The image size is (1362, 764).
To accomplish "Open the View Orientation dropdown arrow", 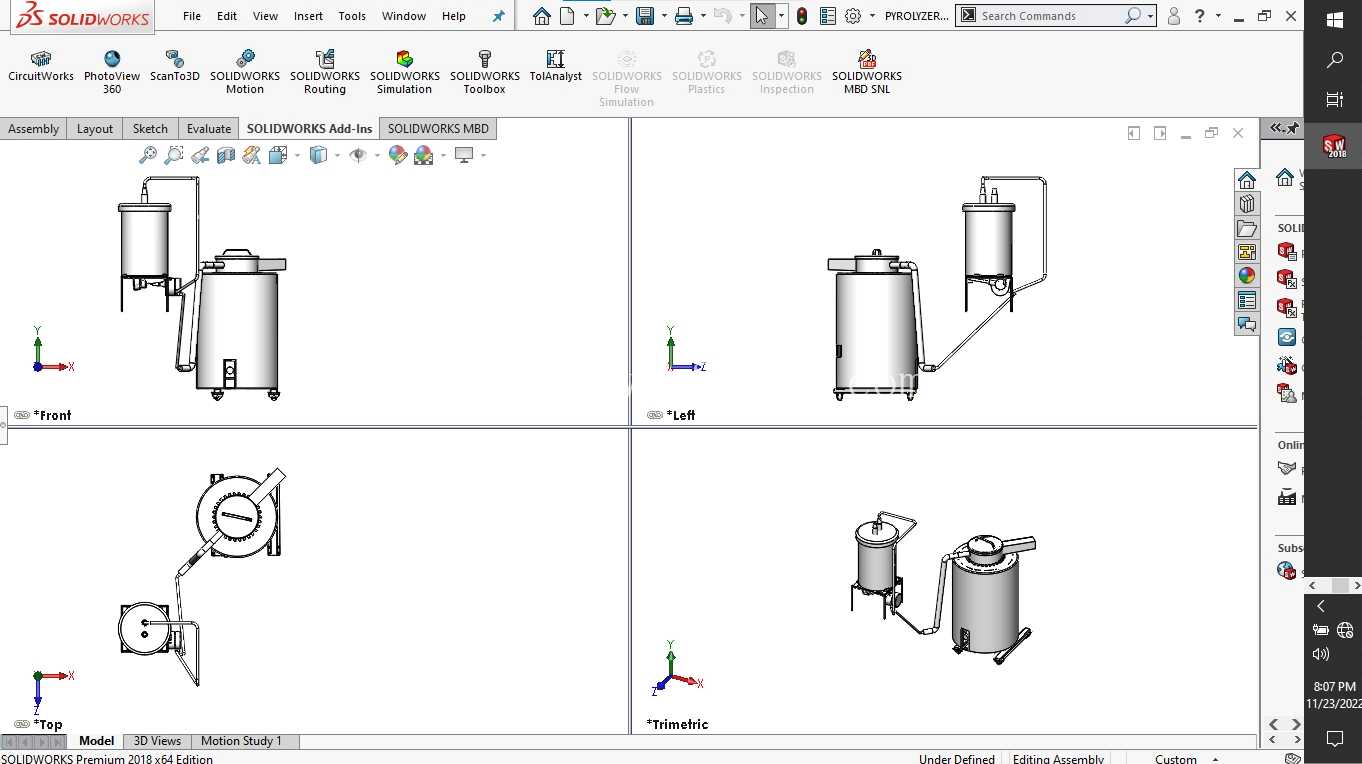I will click(297, 155).
